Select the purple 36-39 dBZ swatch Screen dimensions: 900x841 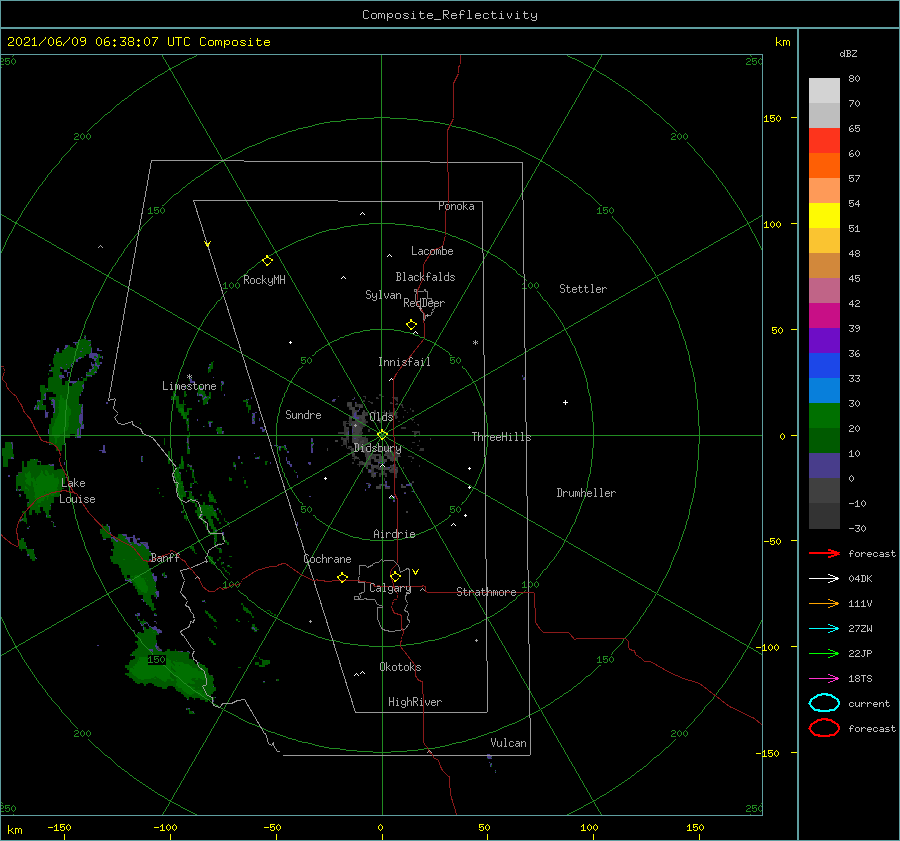point(824,340)
